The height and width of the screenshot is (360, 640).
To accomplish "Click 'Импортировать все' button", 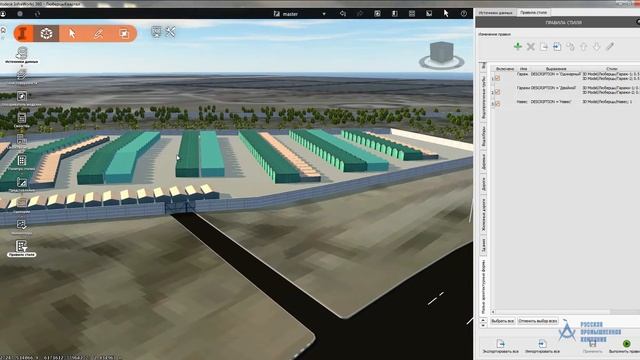I will [x=542, y=346].
